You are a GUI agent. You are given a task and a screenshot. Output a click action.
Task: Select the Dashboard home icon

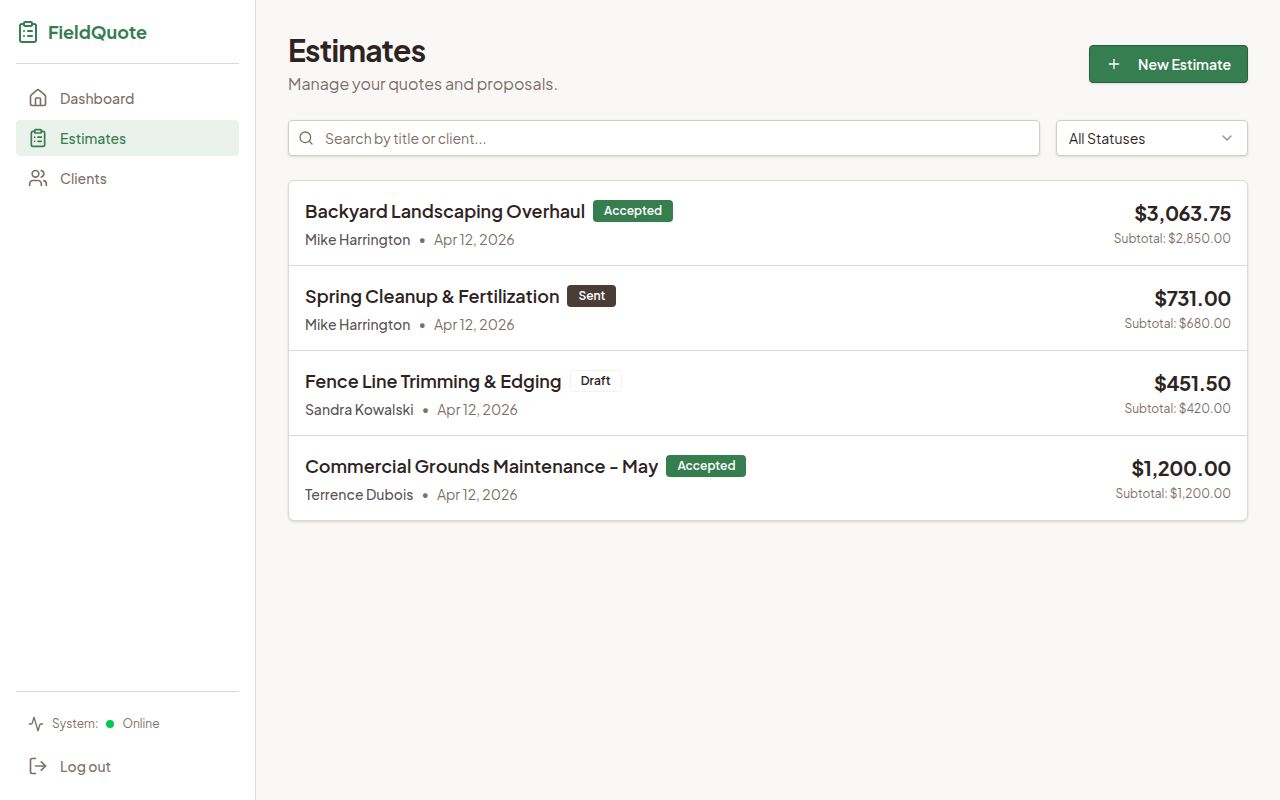(x=38, y=98)
